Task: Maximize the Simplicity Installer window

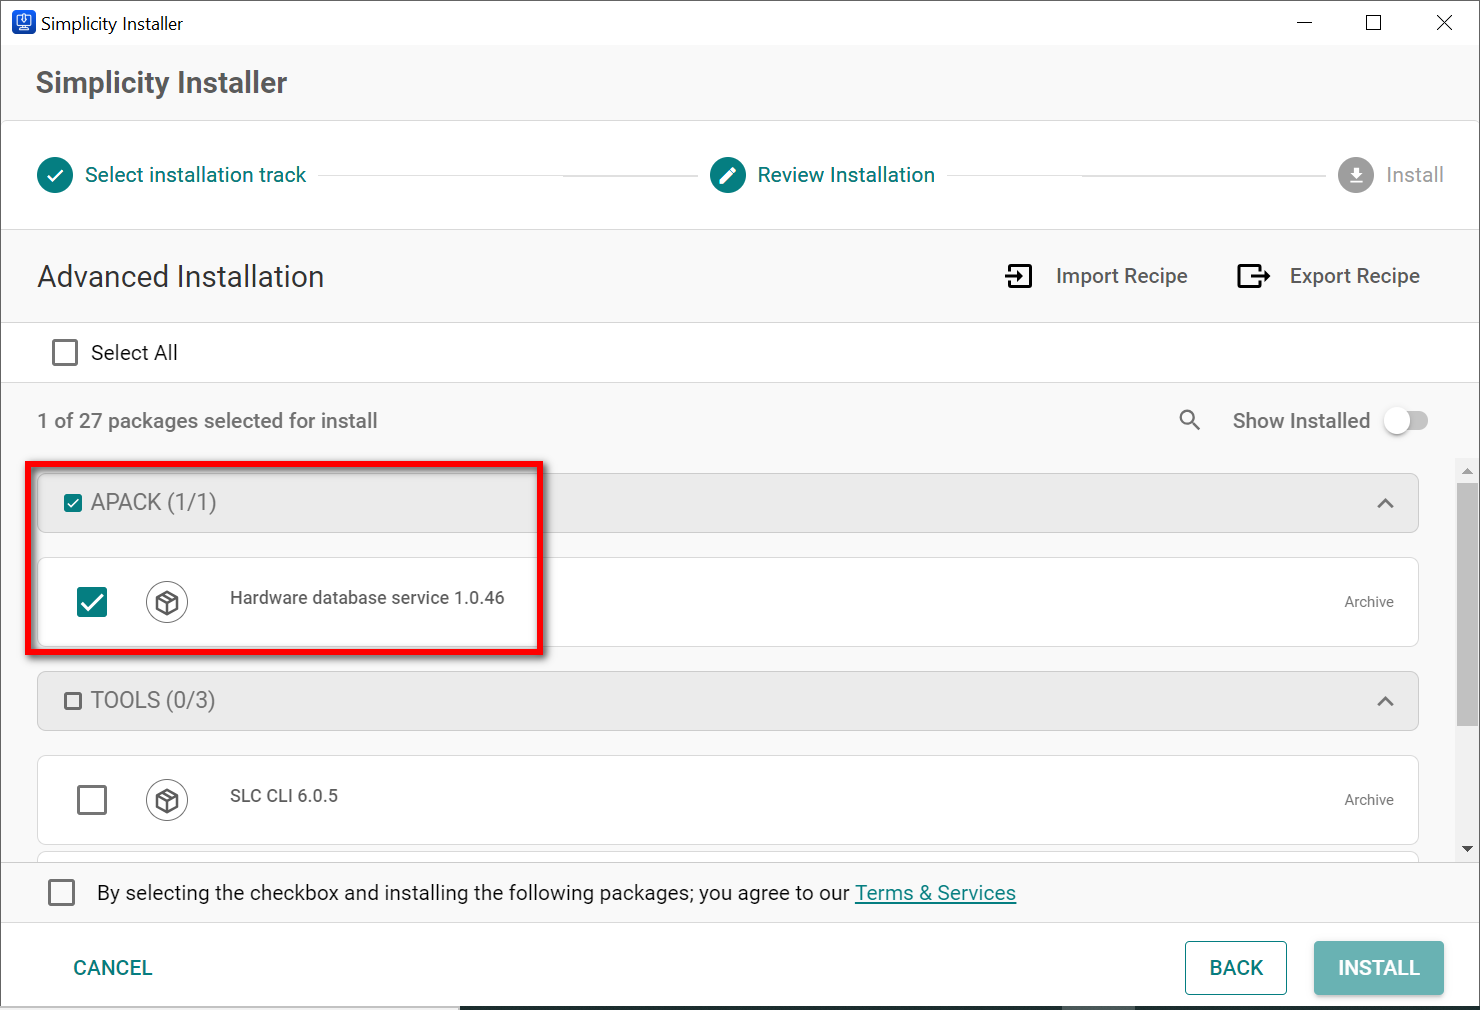Action: [1374, 22]
